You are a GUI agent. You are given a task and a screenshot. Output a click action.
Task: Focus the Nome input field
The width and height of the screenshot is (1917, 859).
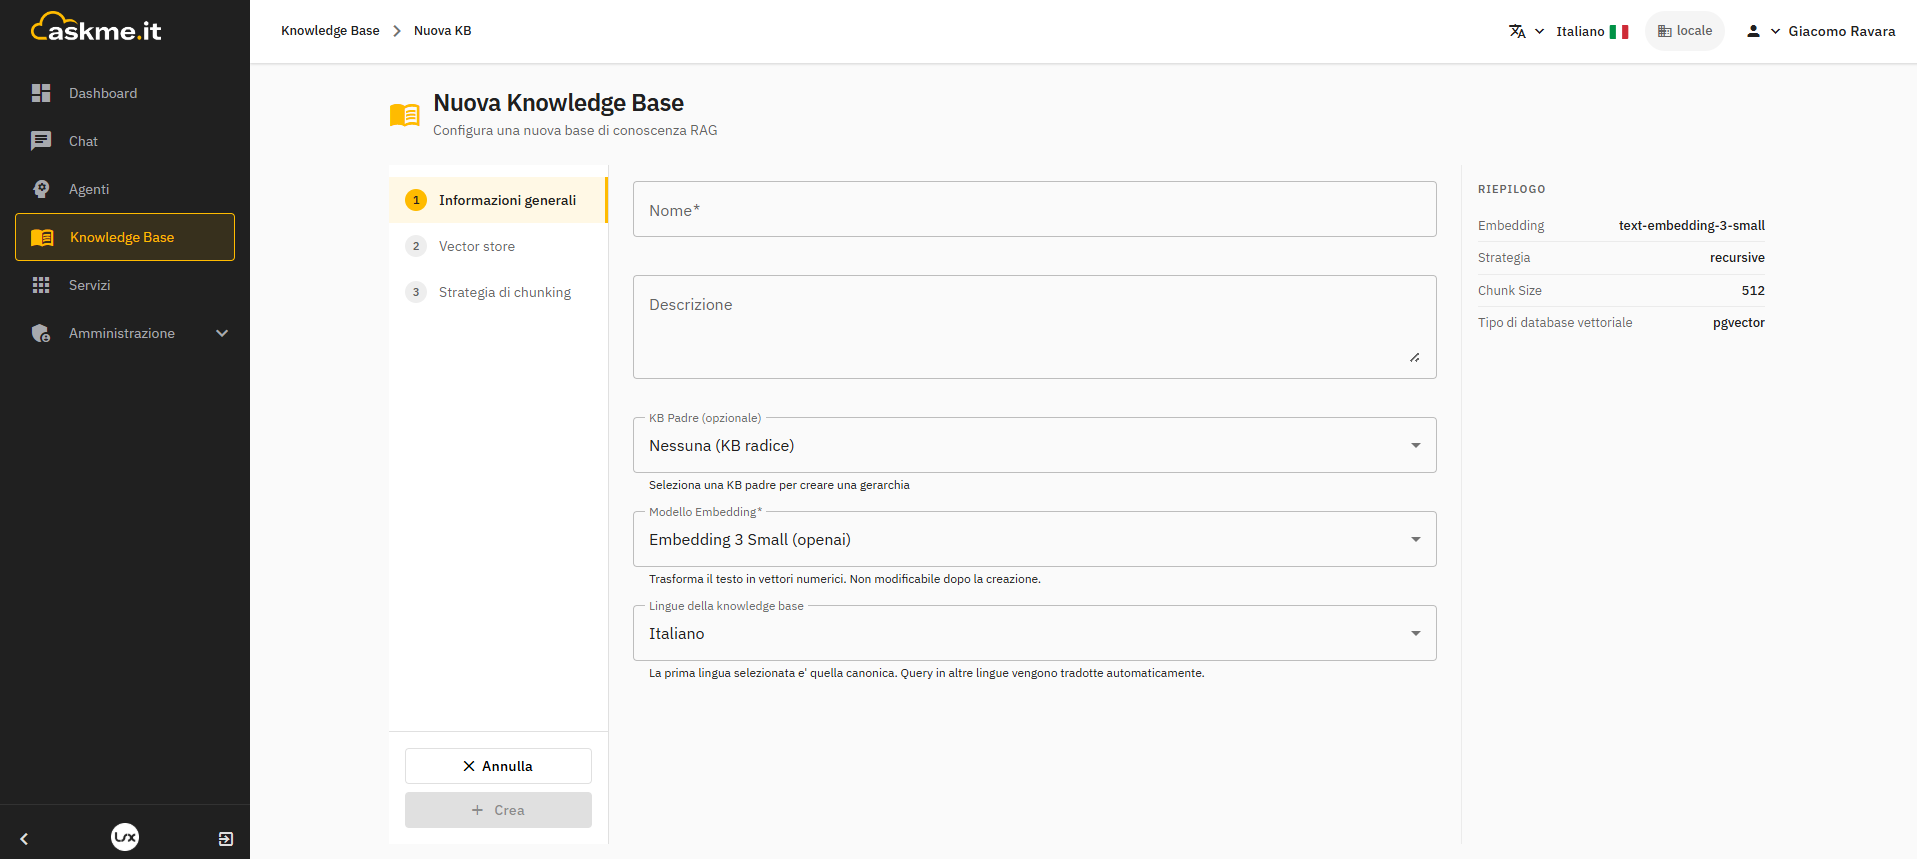[x=1035, y=209]
